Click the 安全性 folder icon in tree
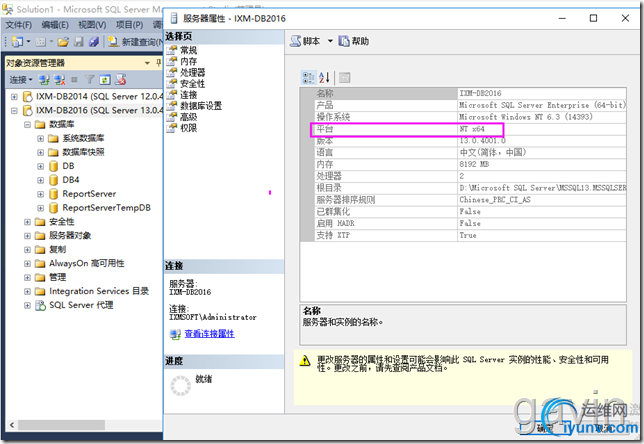644x444 pixels. (40, 222)
